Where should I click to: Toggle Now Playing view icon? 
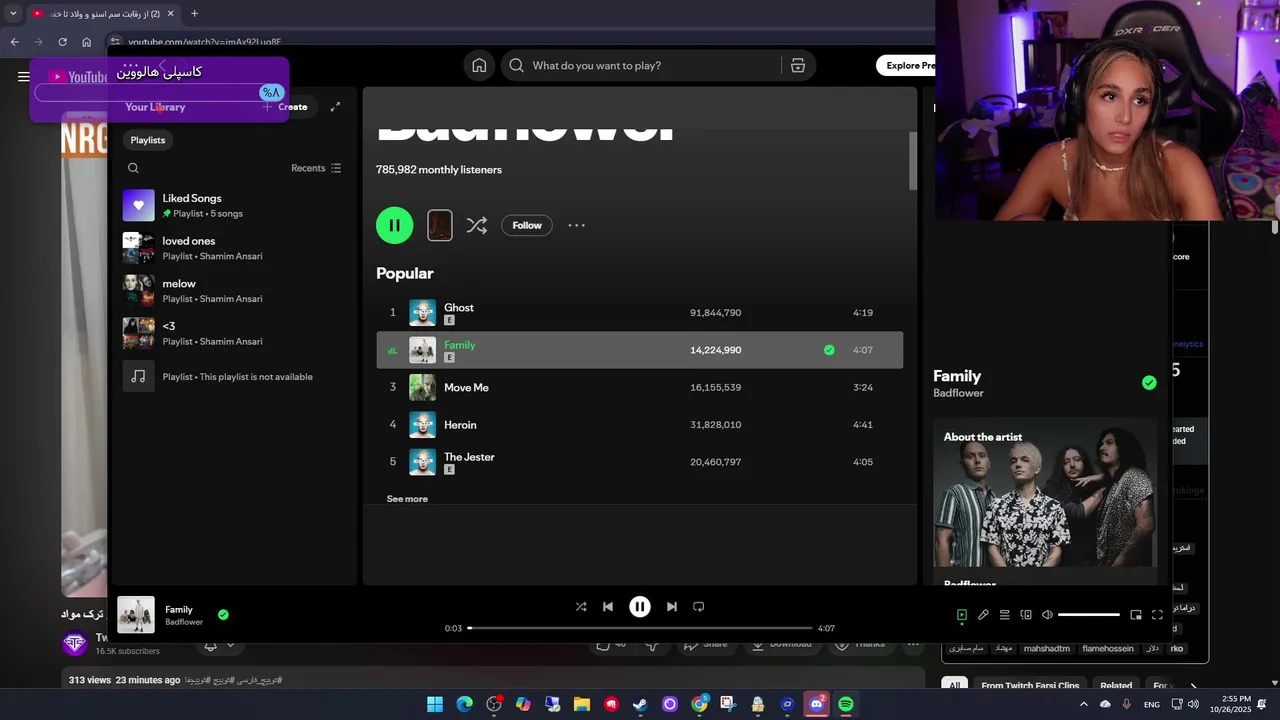click(962, 615)
